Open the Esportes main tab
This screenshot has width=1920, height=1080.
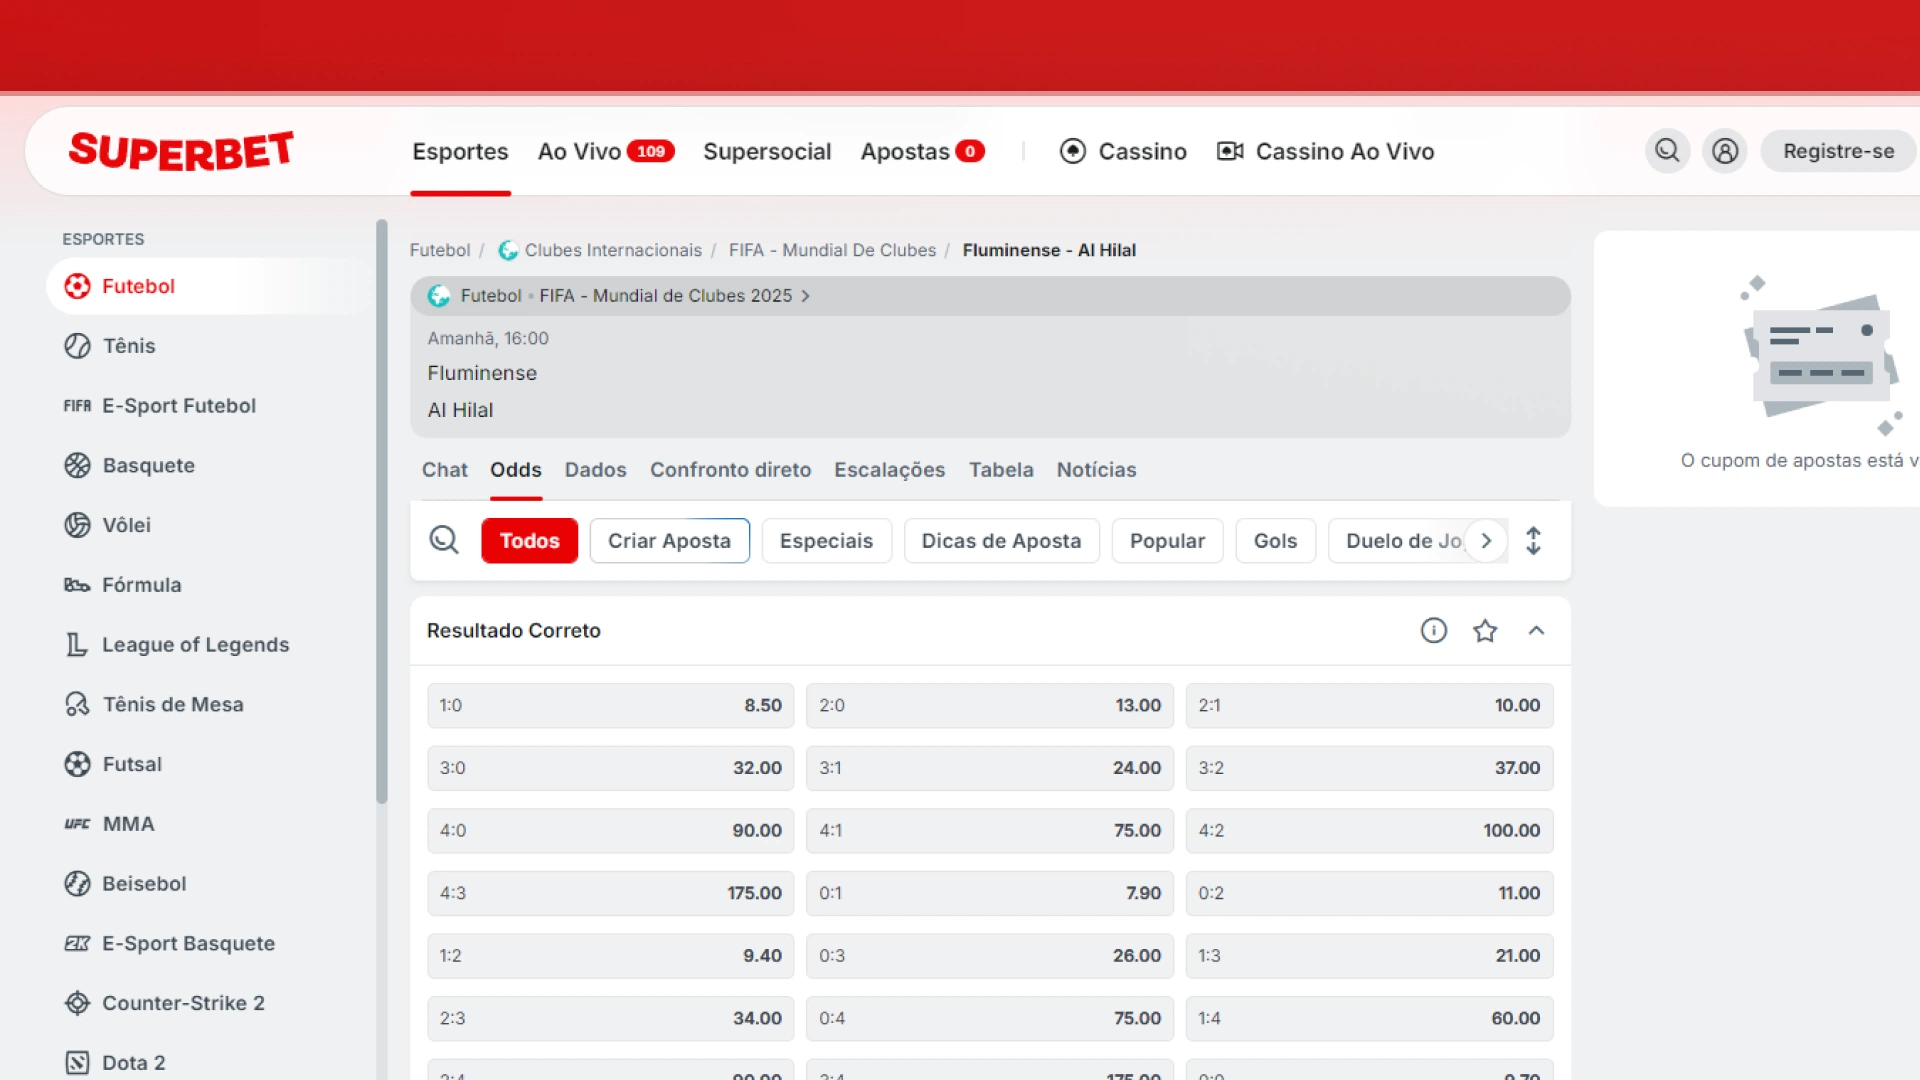tap(460, 151)
